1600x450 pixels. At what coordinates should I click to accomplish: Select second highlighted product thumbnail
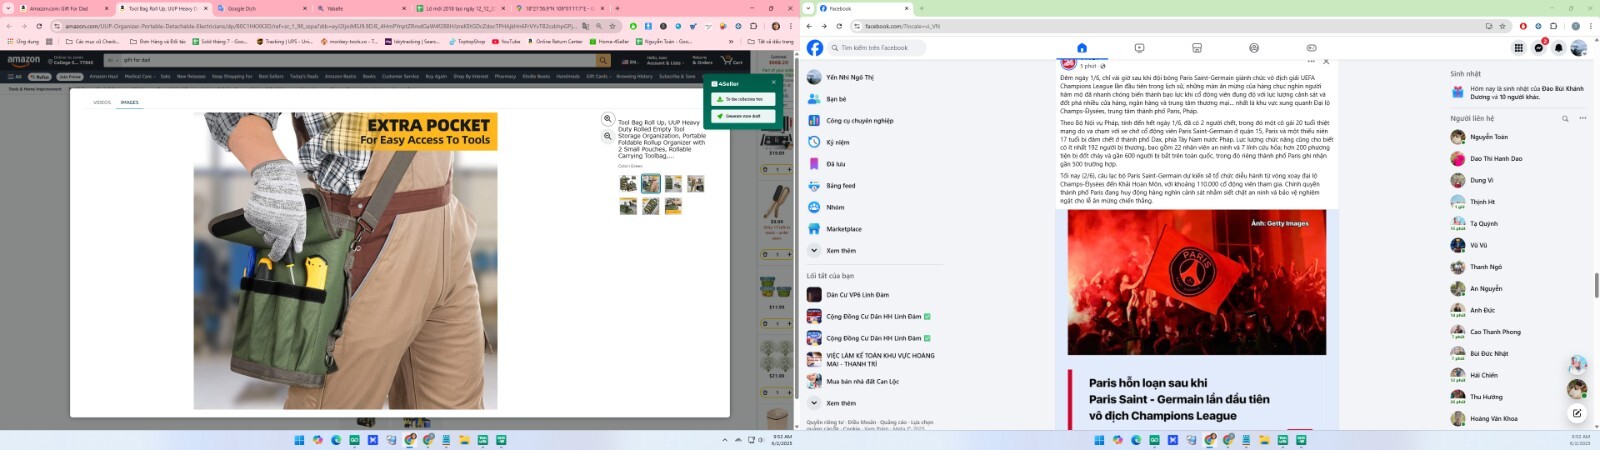point(650,183)
